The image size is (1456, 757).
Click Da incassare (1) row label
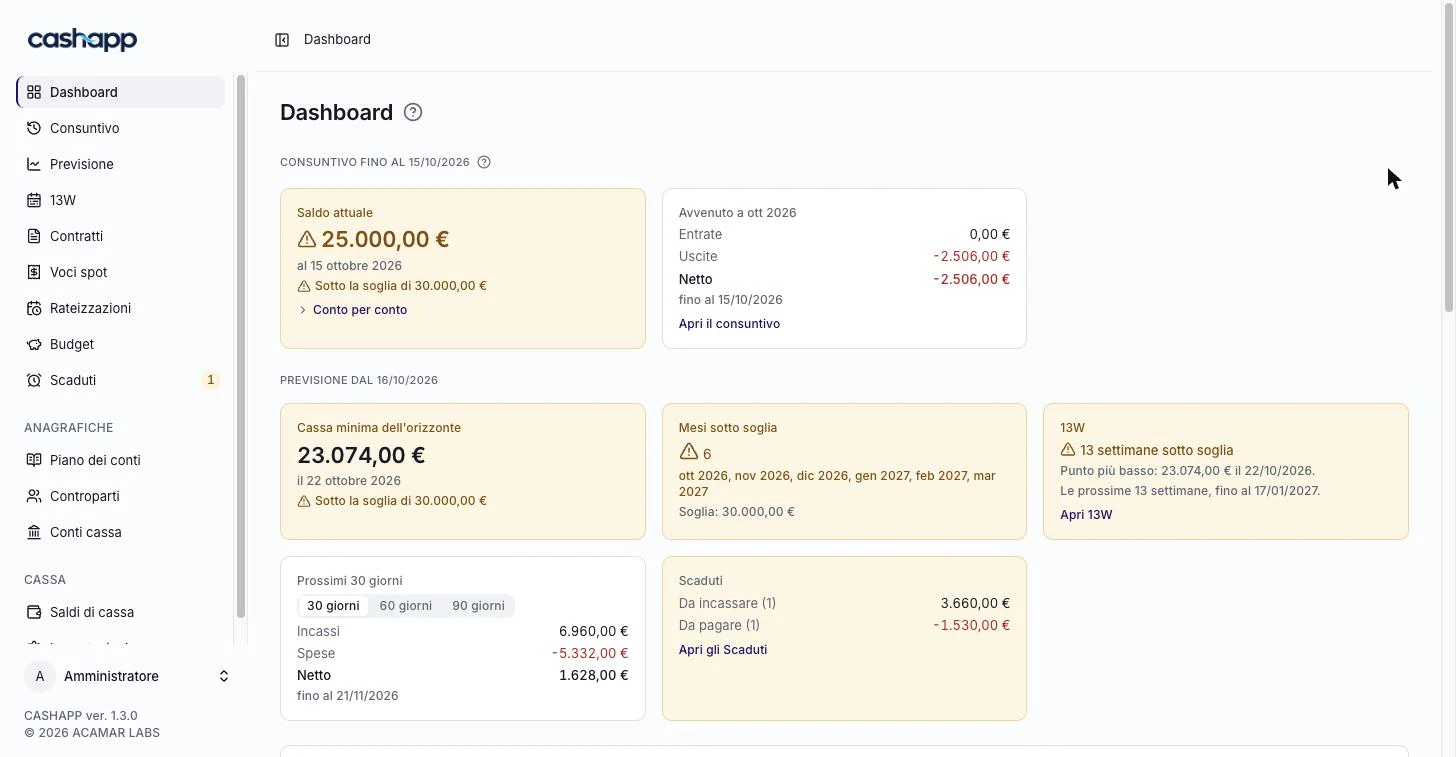coord(727,603)
